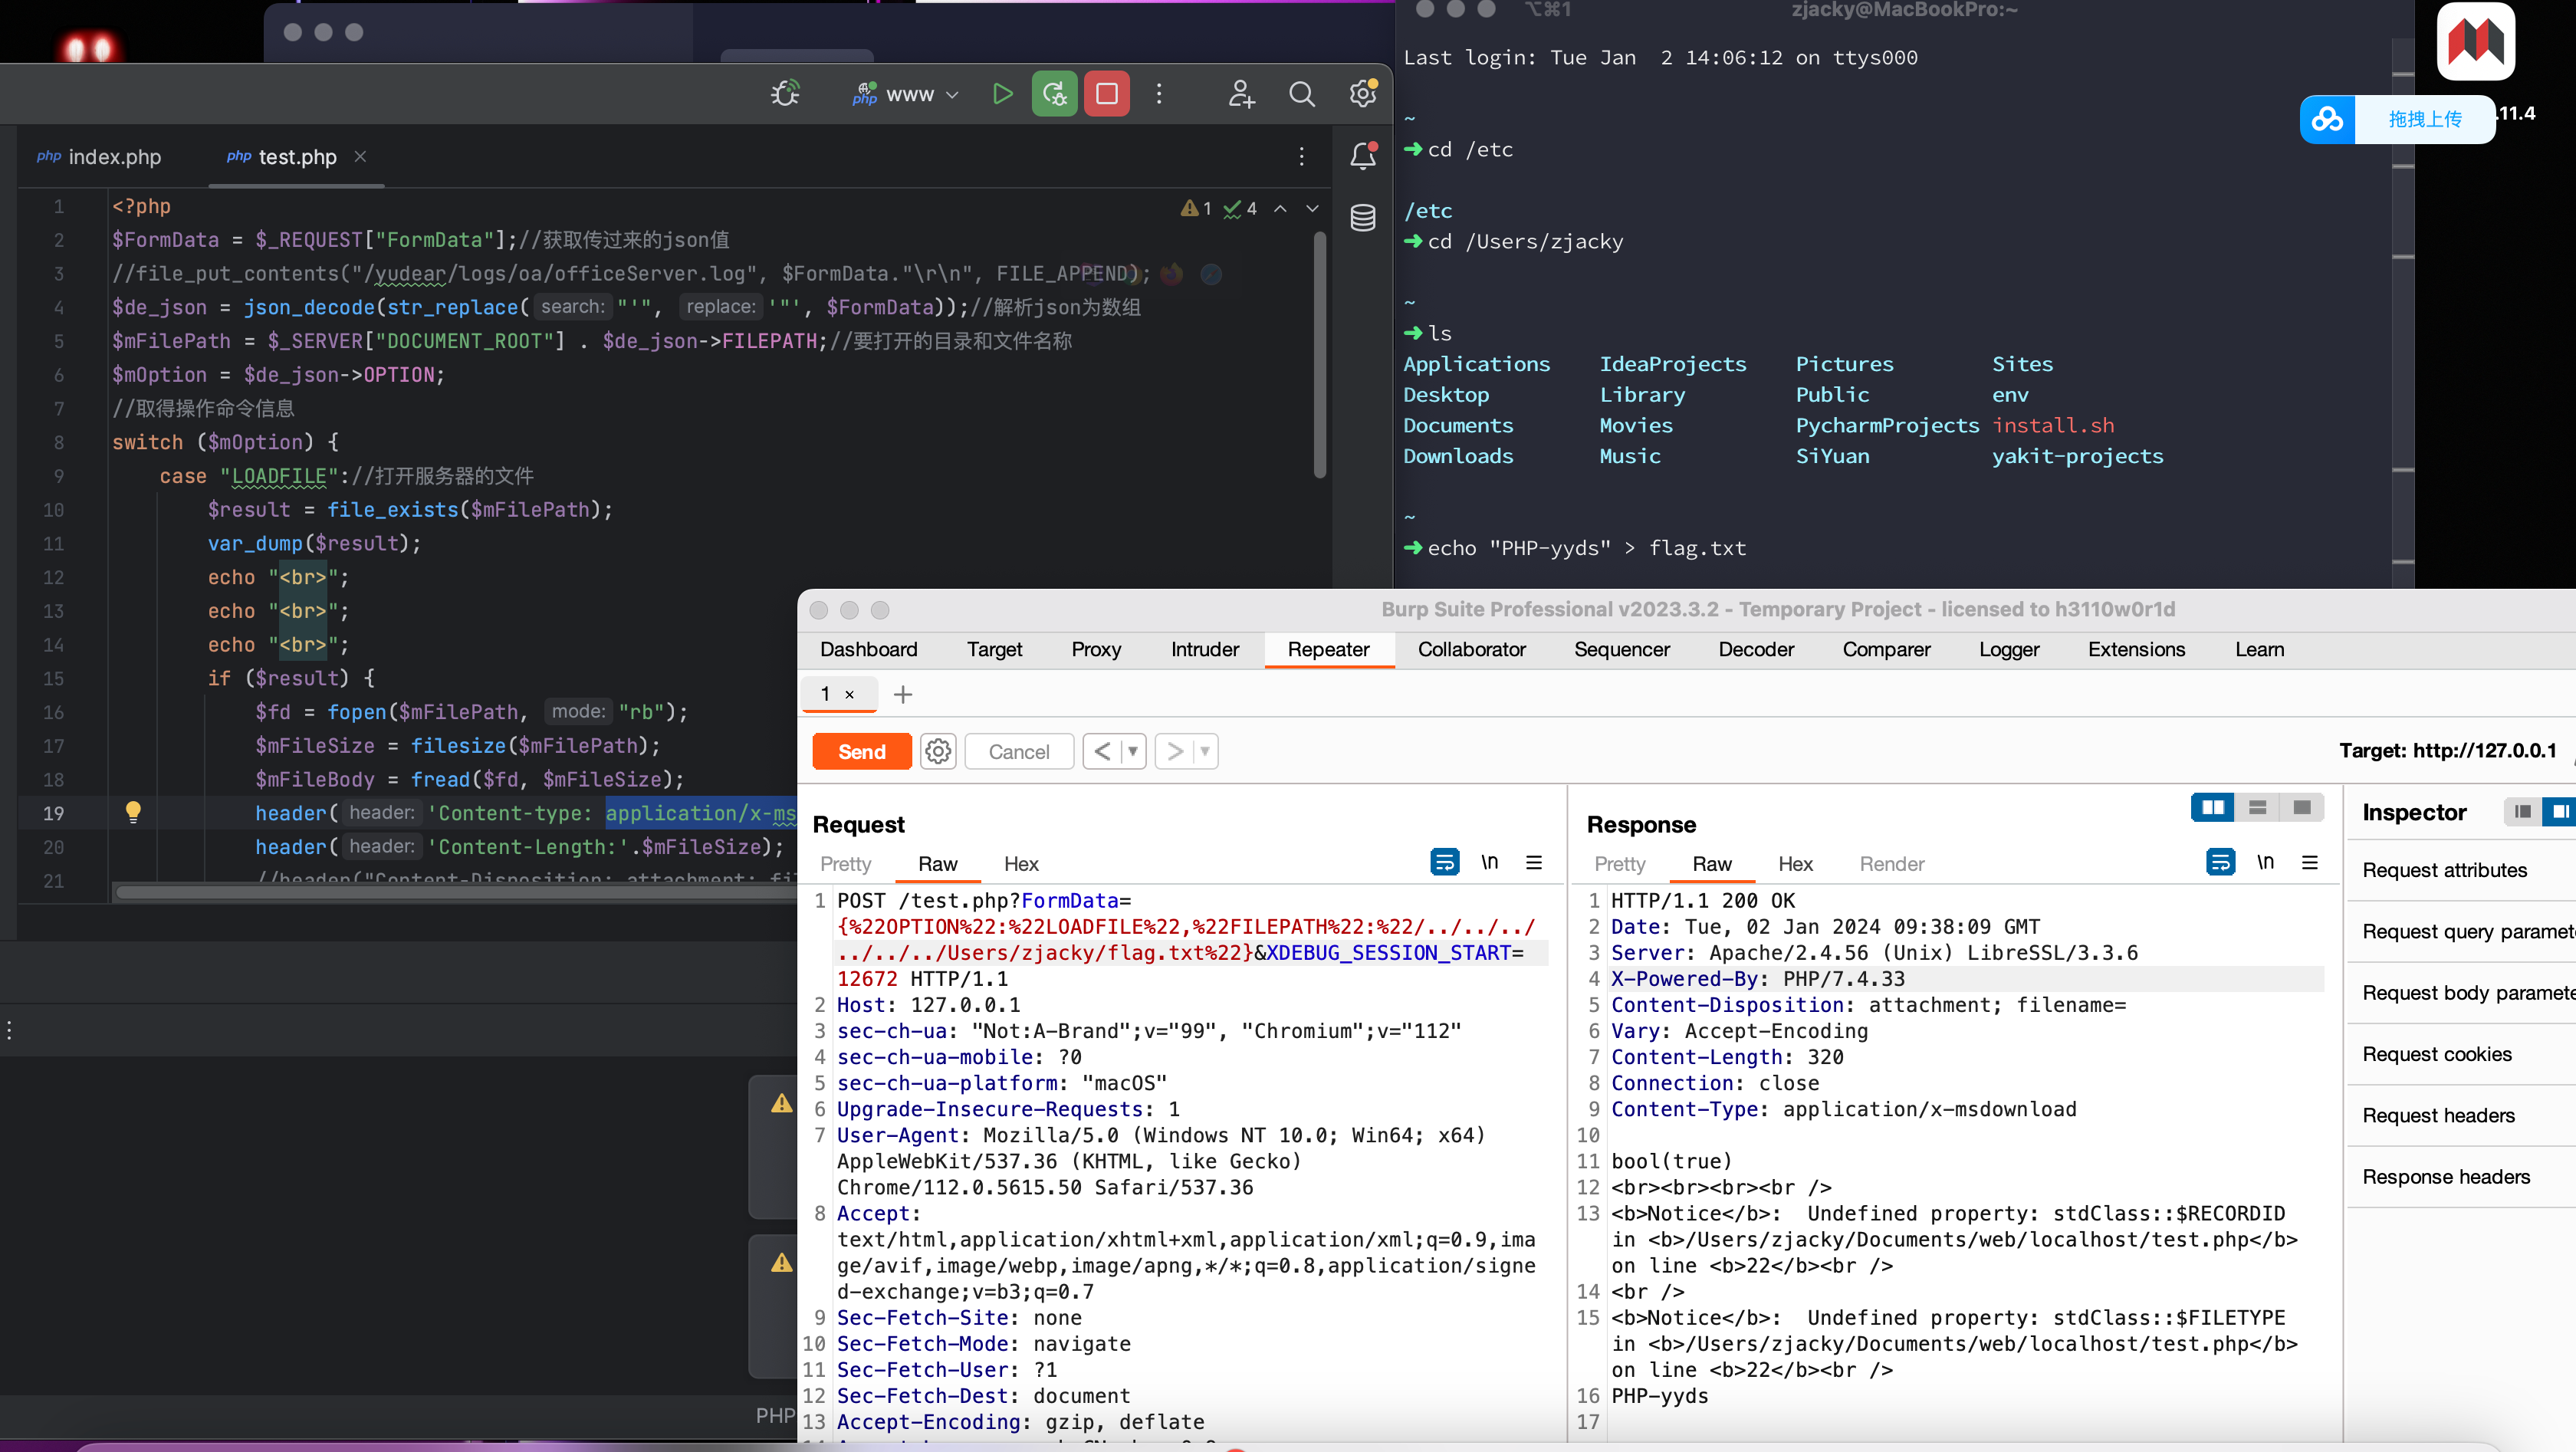Open Burp Repeater request settings gear
The image size is (2576, 1452).
coord(938,751)
